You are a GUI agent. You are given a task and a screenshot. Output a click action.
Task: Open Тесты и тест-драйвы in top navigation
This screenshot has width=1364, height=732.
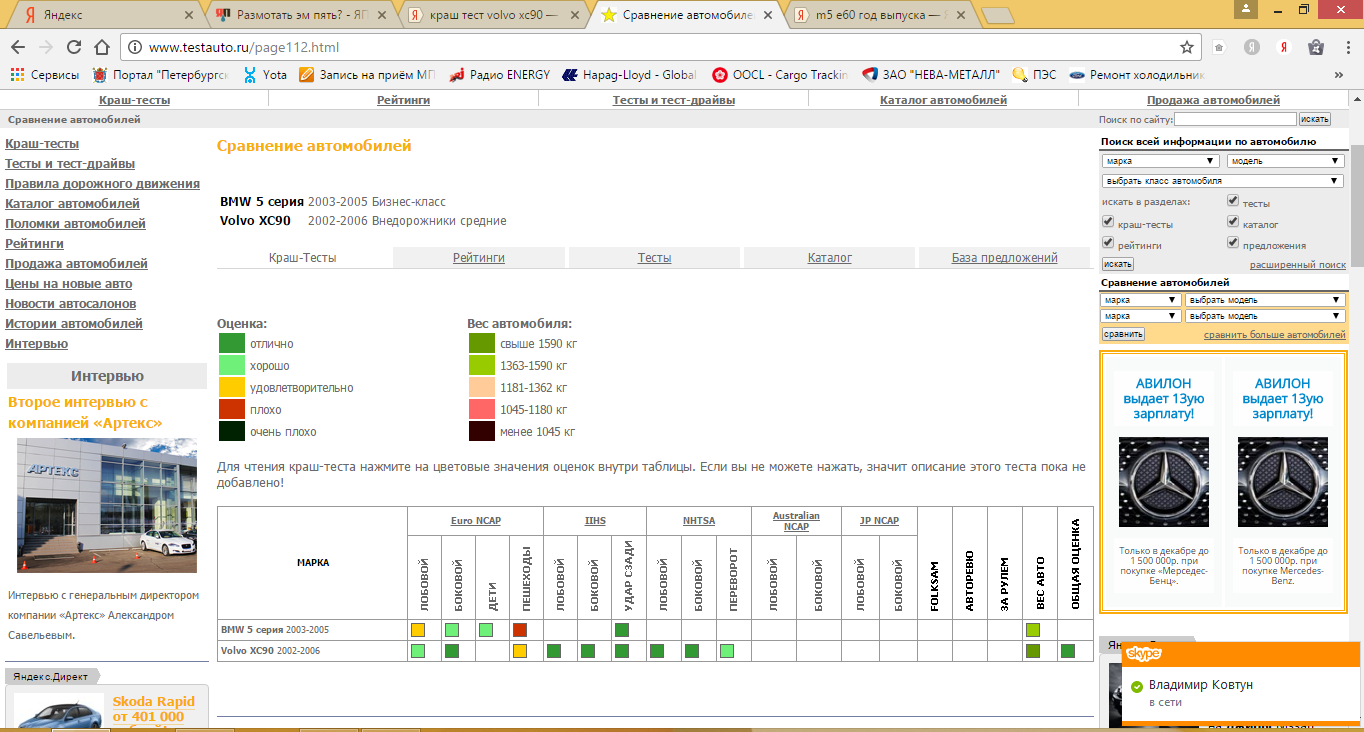[674, 100]
